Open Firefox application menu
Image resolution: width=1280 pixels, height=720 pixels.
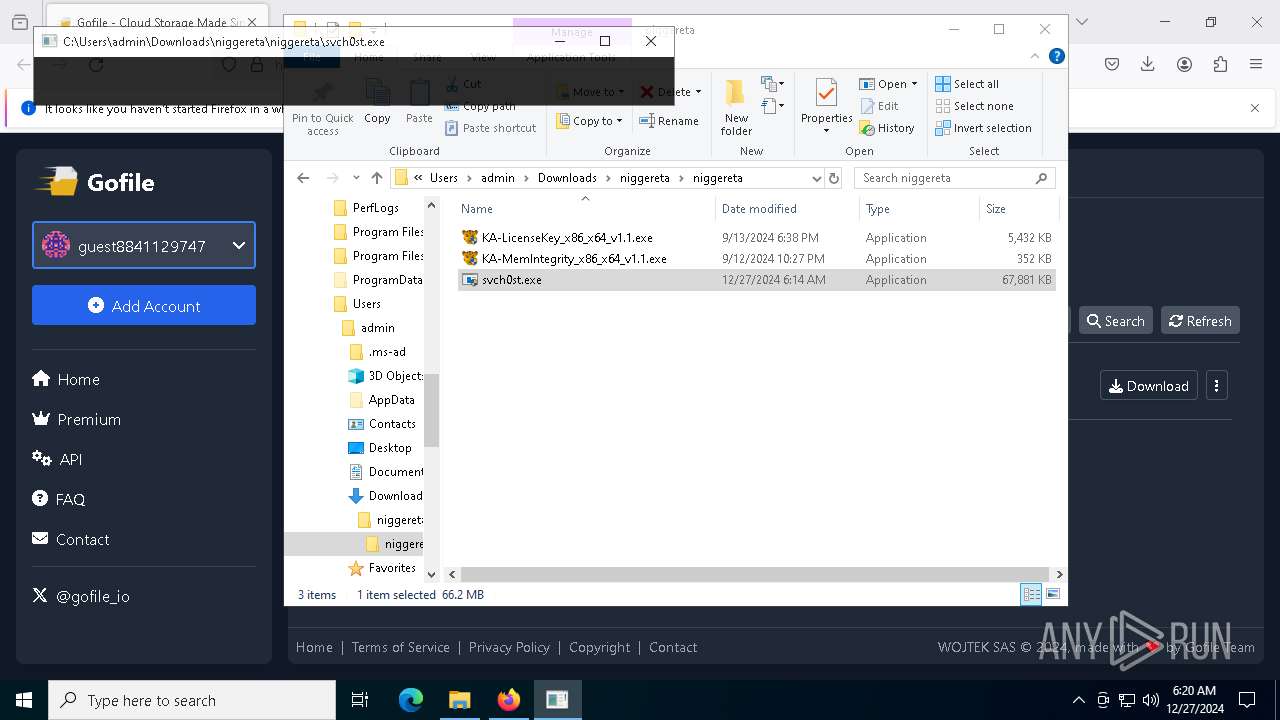(x=1256, y=64)
